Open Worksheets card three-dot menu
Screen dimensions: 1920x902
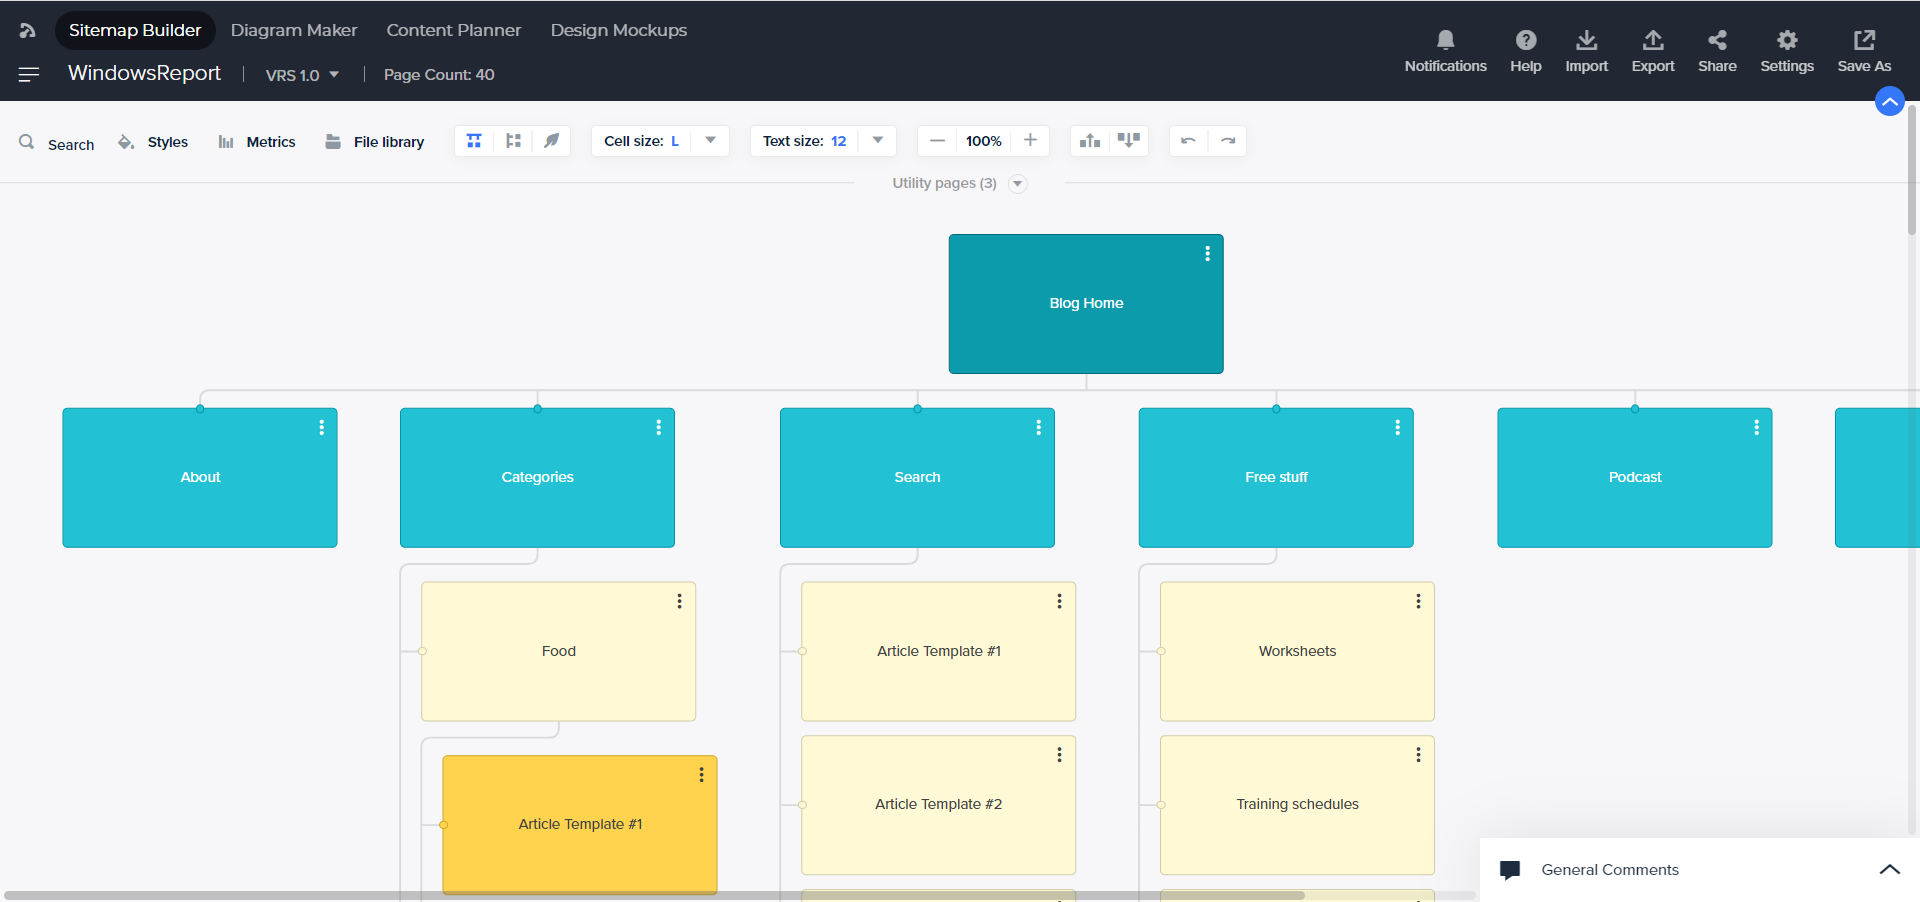pos(1418,601)
